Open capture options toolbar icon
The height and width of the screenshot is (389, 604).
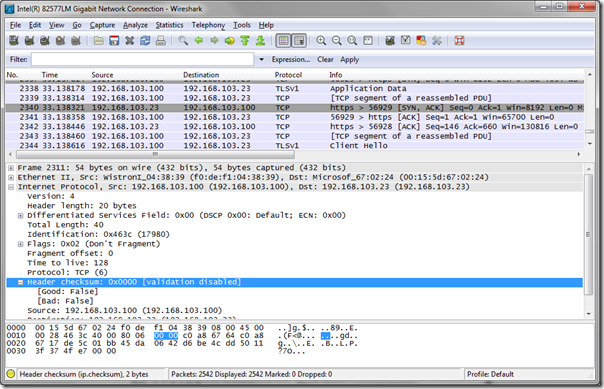click(29, 40)
